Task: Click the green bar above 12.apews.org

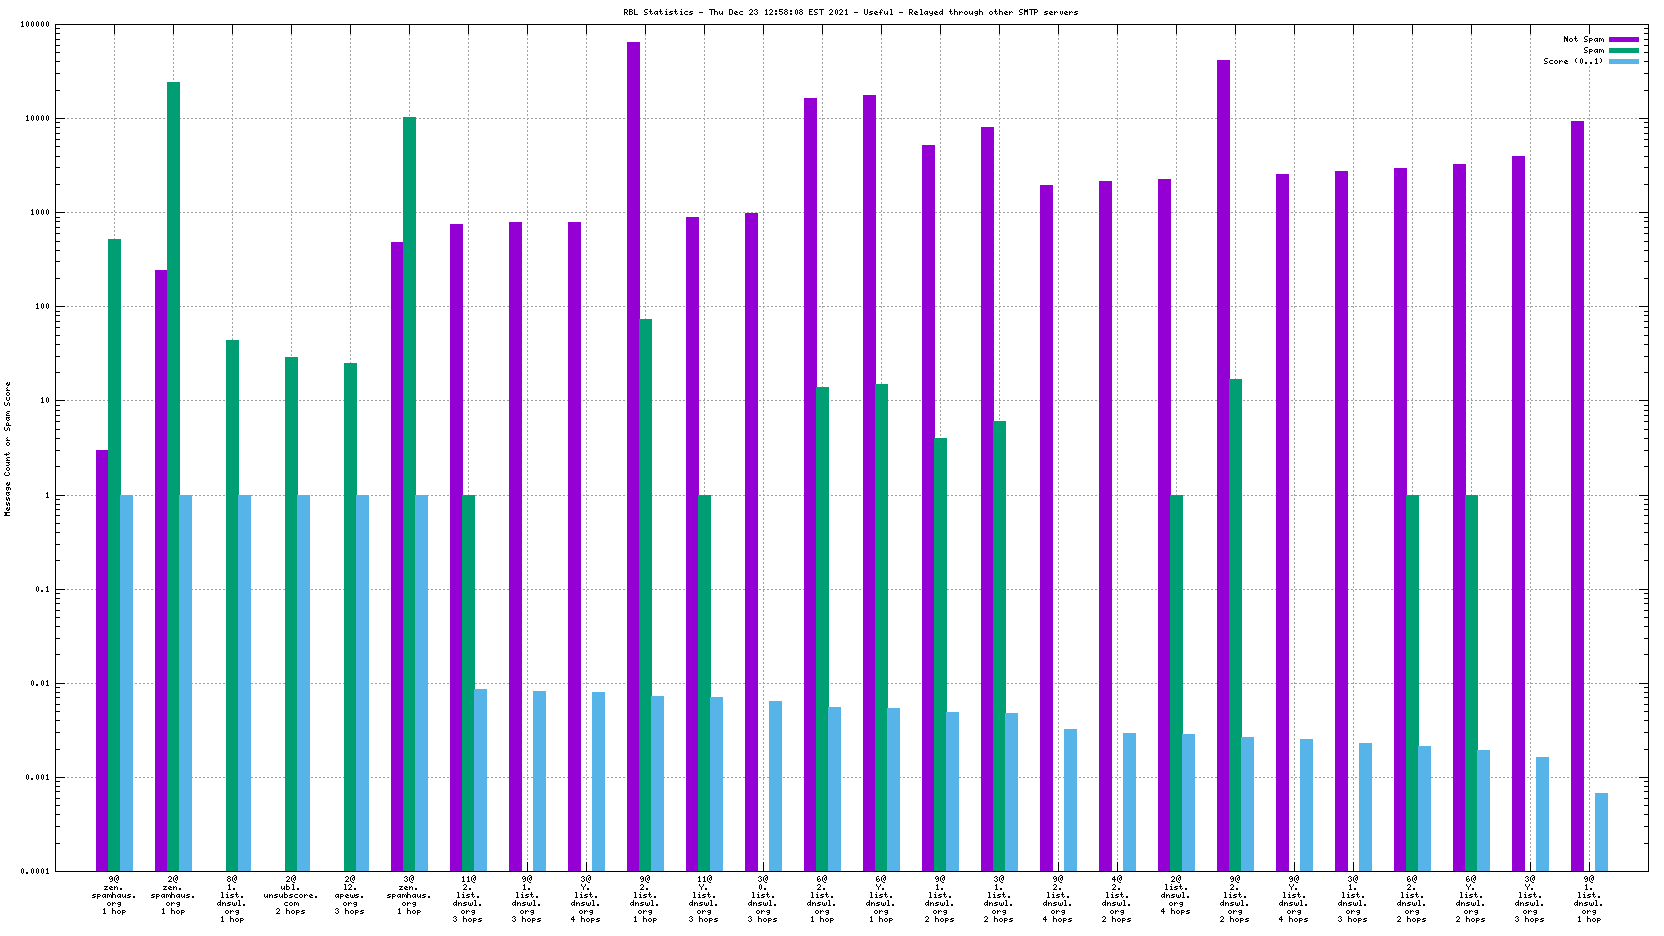Action: [350, 615]
